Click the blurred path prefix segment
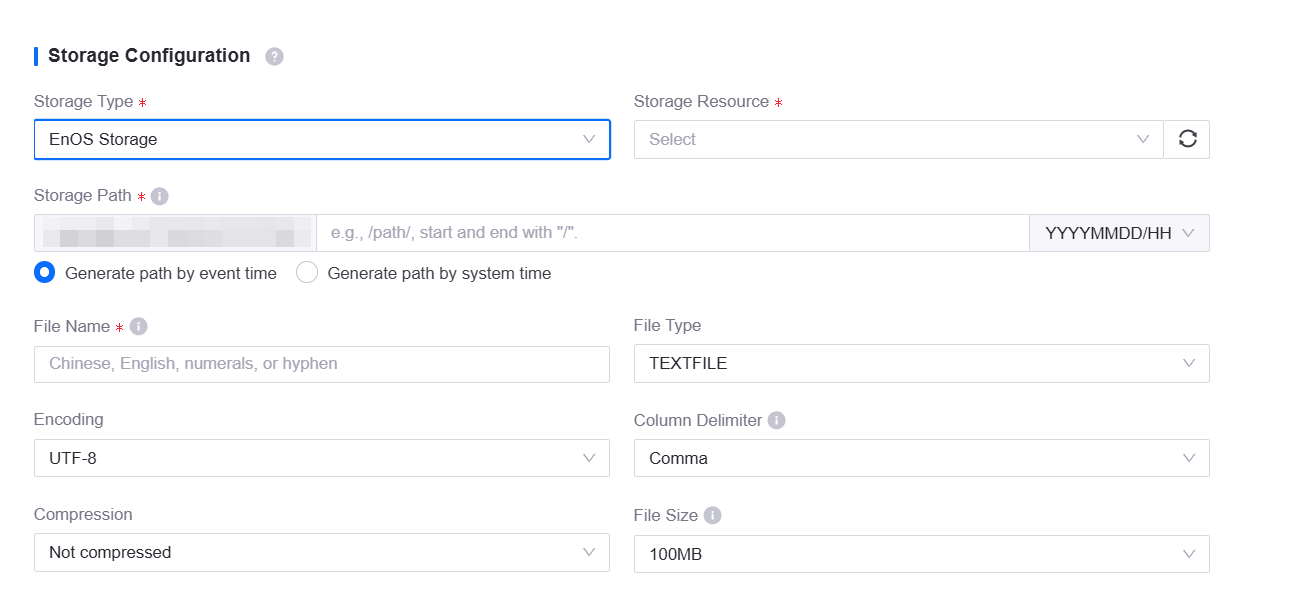Image resolution: width=1302 pixels, height=602 pixels. pyautogui.click(x=170, y=232)
